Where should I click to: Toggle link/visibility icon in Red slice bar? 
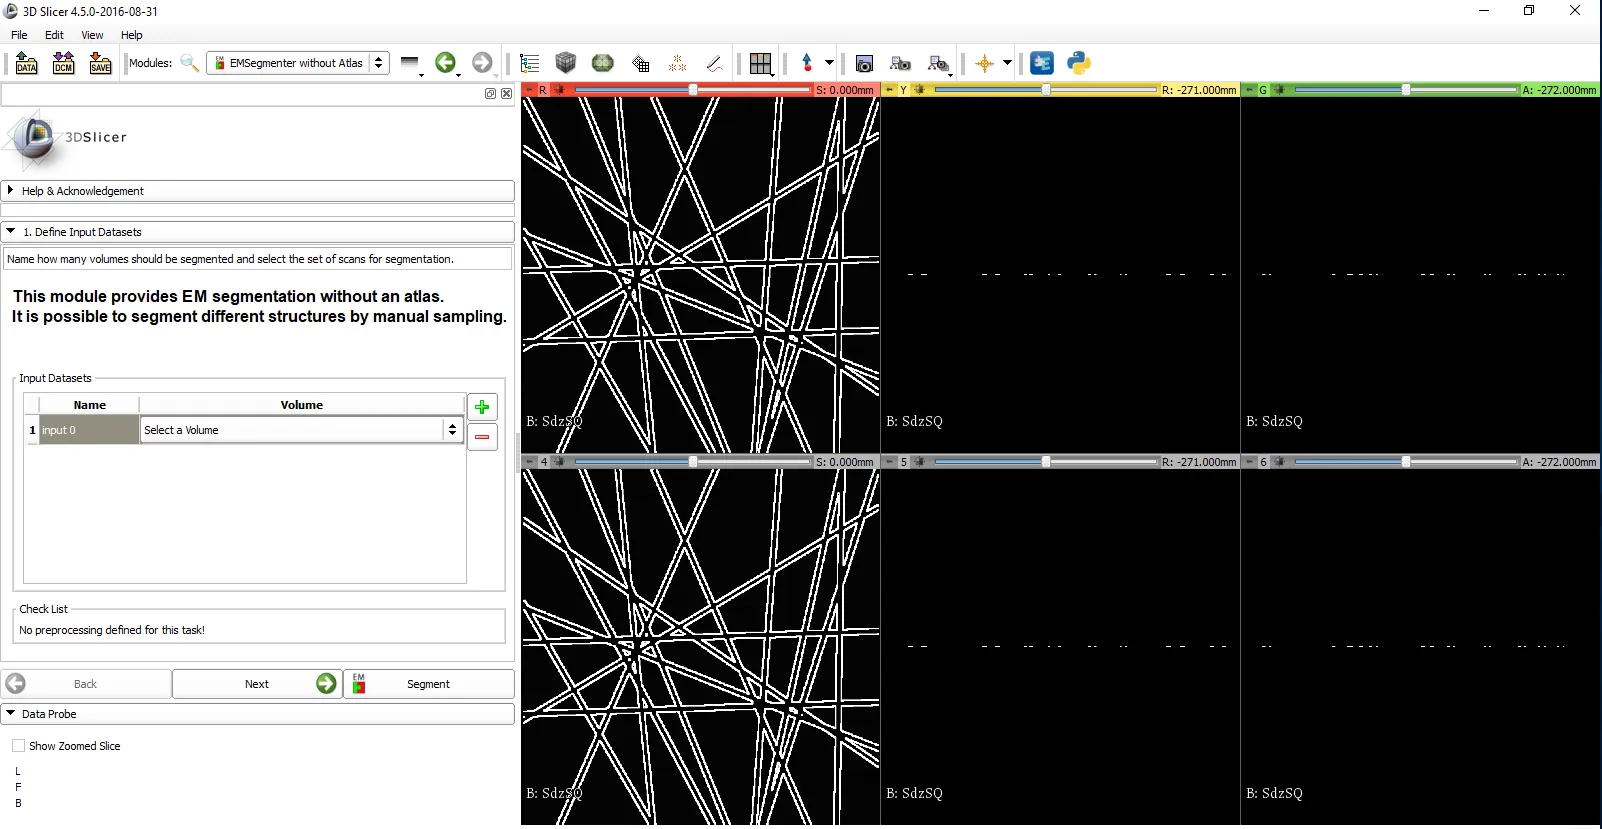[559, 90]
